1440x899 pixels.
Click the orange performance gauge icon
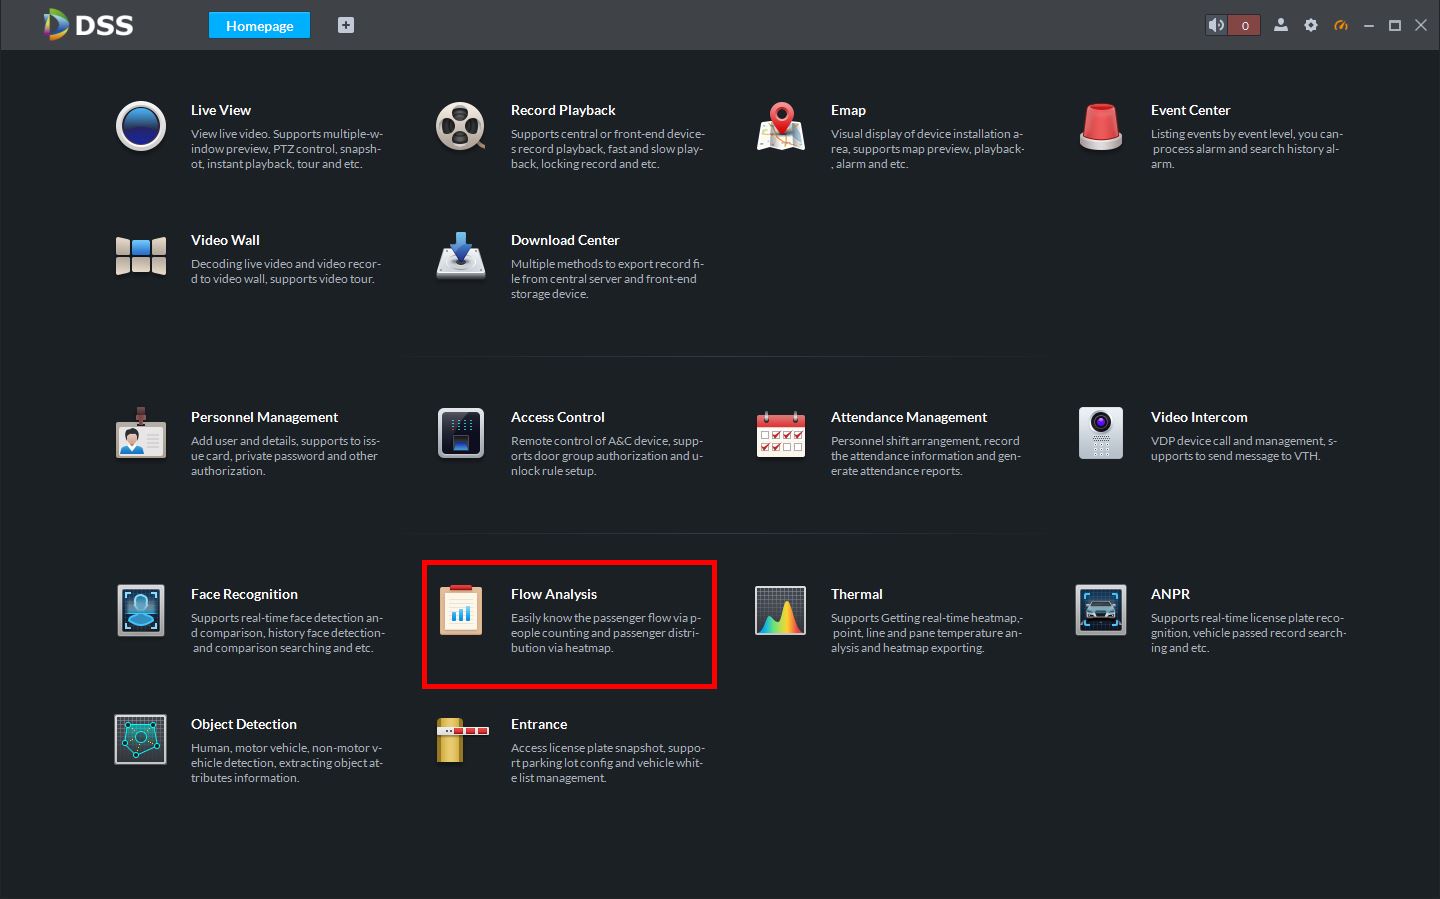pos(1341,25)
